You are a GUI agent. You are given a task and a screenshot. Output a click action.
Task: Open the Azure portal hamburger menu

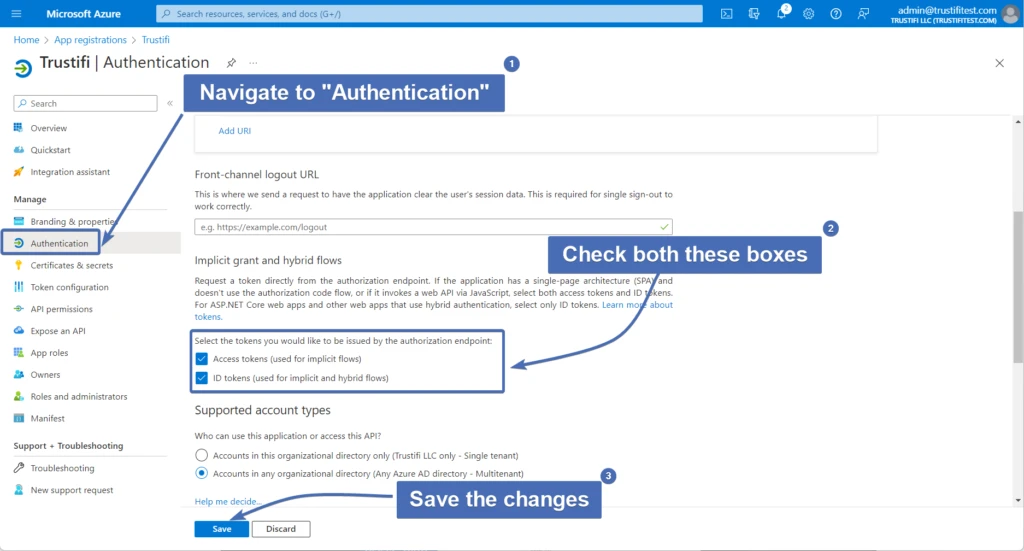[16, 14]
